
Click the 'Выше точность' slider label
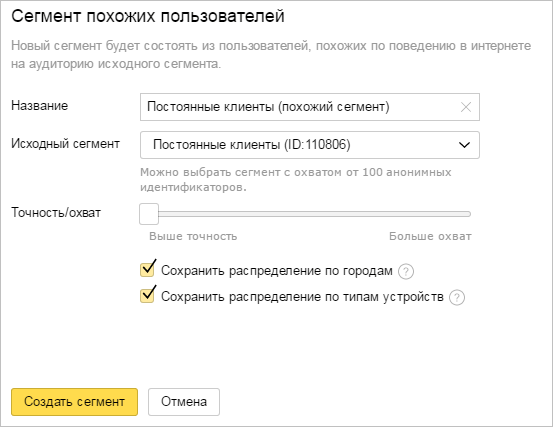coord(193,236)
